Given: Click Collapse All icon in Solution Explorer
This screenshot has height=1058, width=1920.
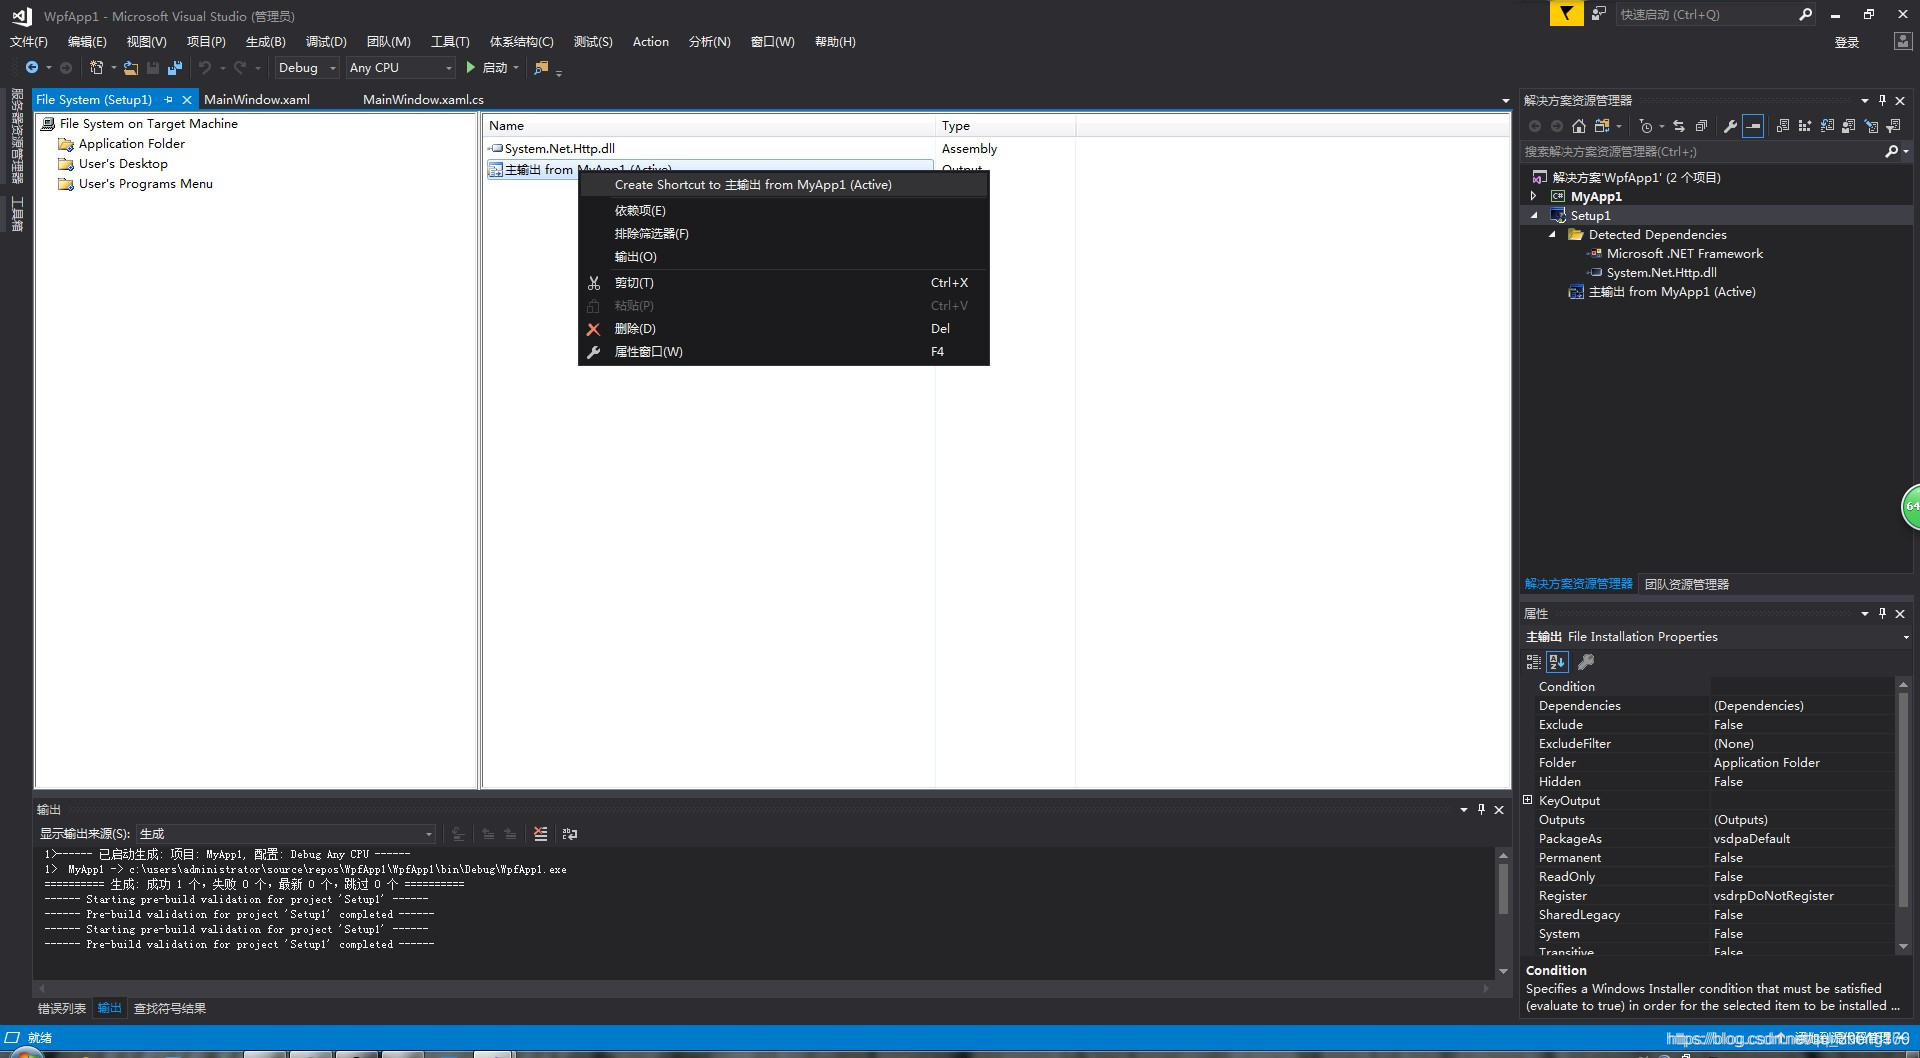Looking at the screenshot, I should [x=1701, y=126].
